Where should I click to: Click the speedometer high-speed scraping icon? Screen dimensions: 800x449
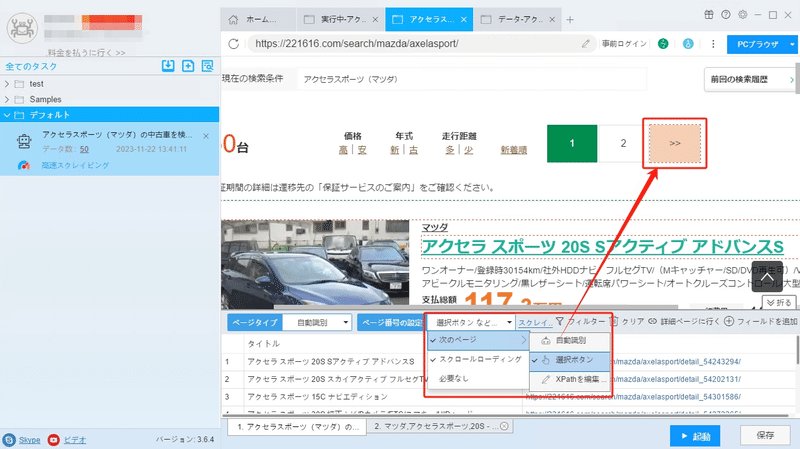(23, 165)
